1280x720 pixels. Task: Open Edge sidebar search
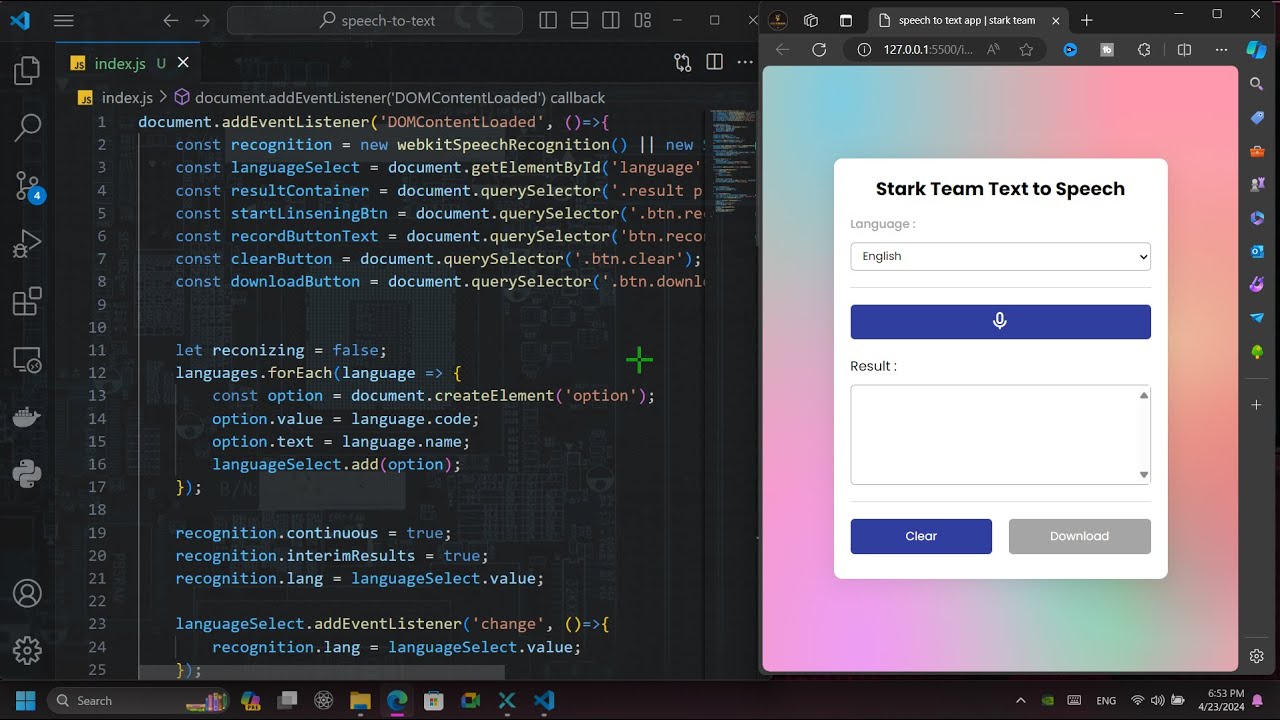click(1257, 85)
